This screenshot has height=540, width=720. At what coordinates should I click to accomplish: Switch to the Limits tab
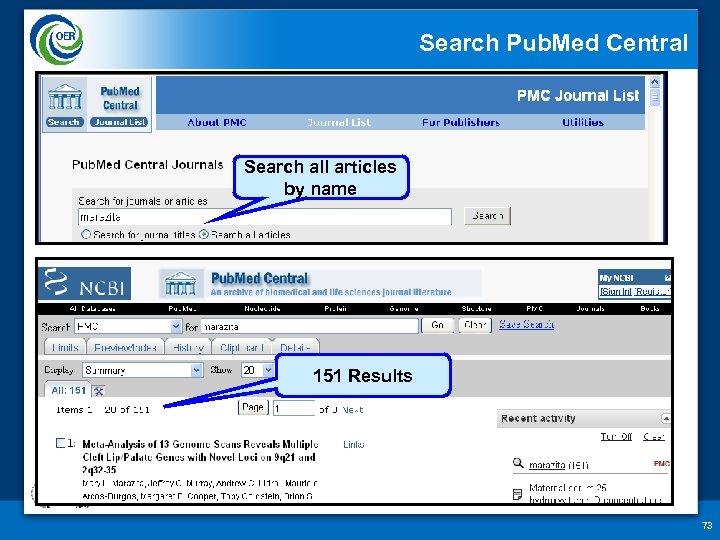tap(65, 348)
